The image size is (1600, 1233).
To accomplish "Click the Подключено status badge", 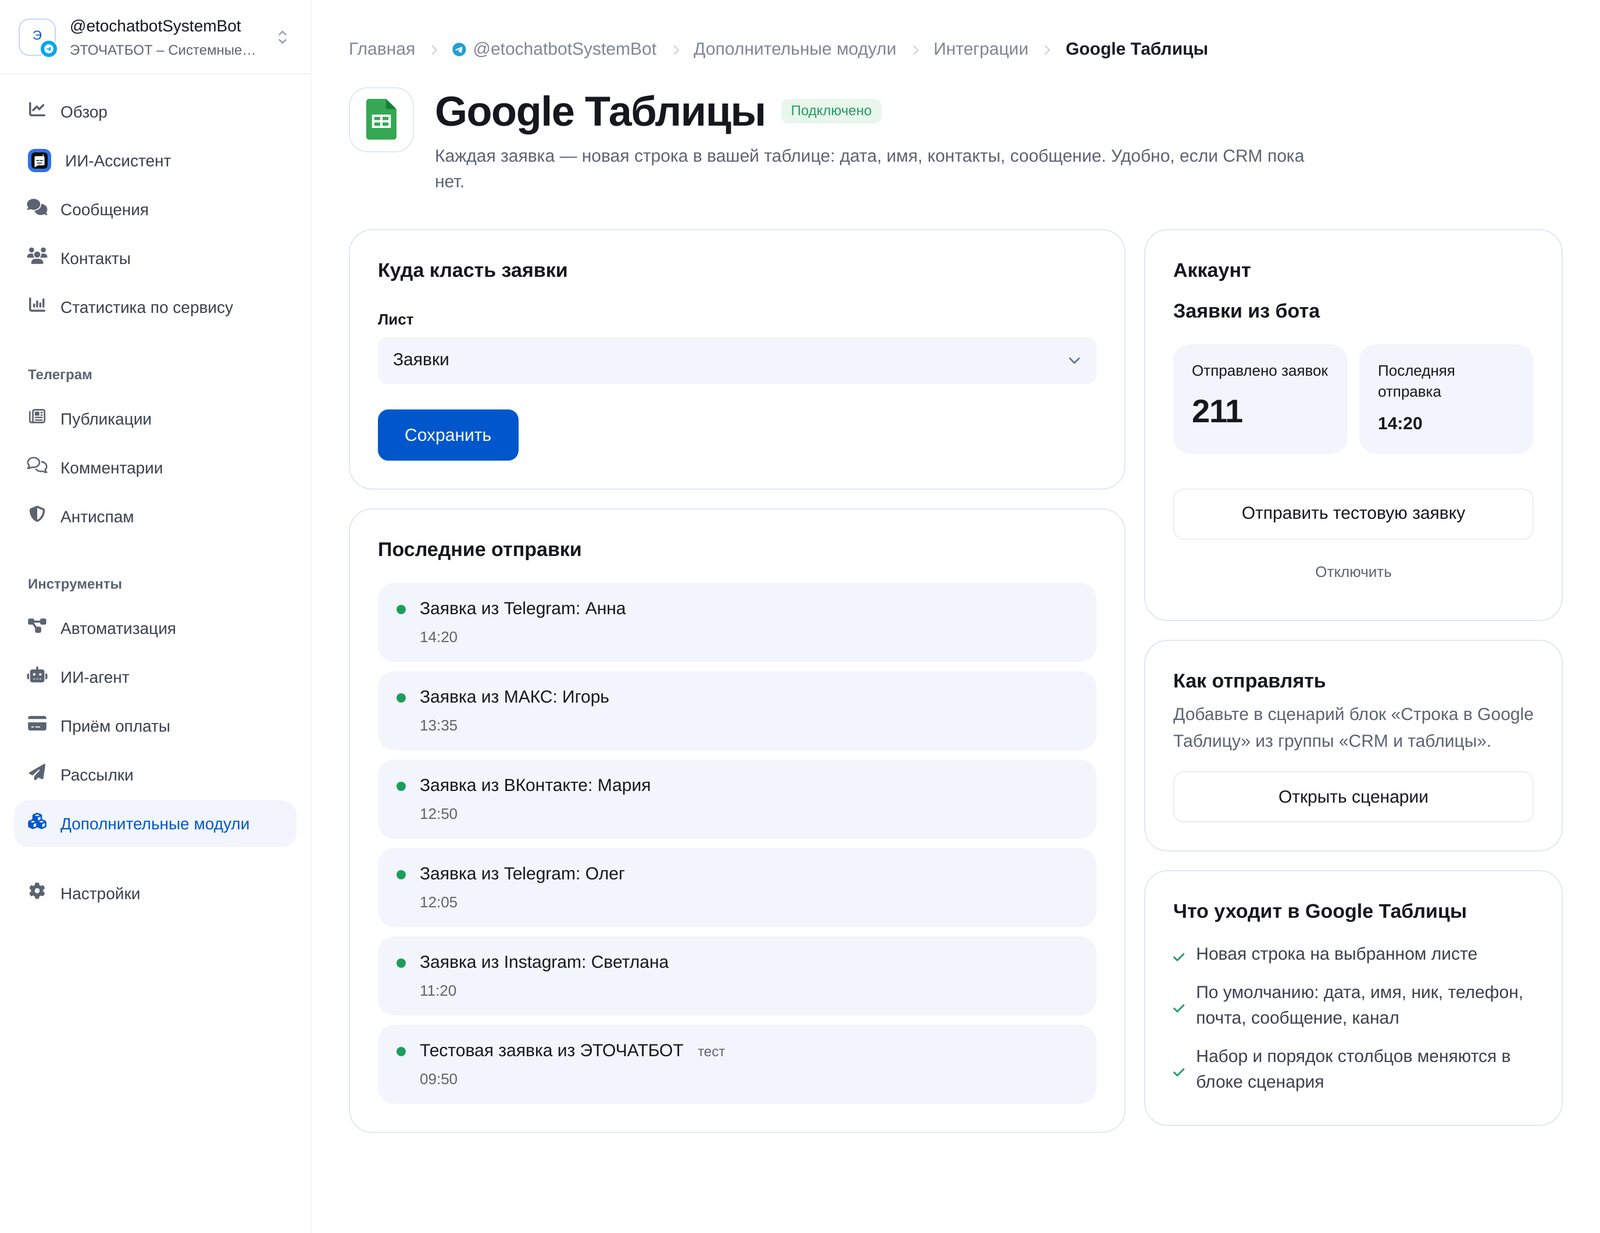I will tap(831, 111).
